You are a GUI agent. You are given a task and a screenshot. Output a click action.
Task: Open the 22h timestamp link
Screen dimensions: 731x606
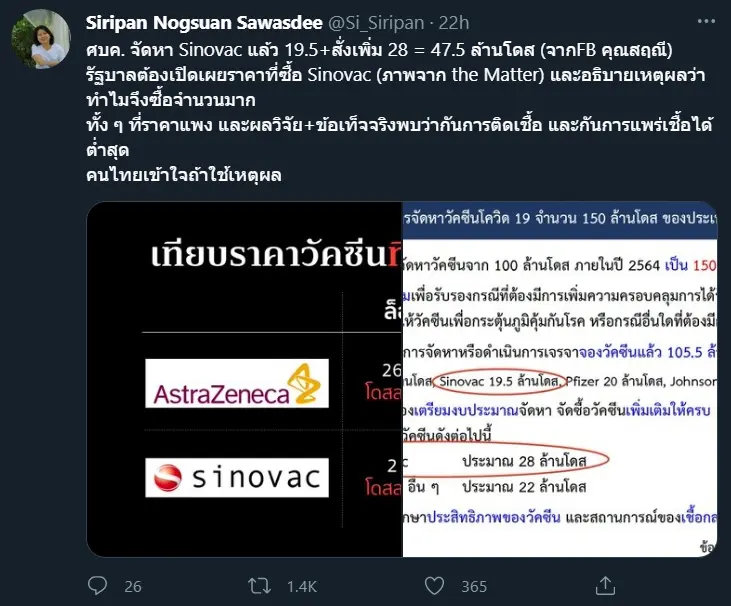454,23
